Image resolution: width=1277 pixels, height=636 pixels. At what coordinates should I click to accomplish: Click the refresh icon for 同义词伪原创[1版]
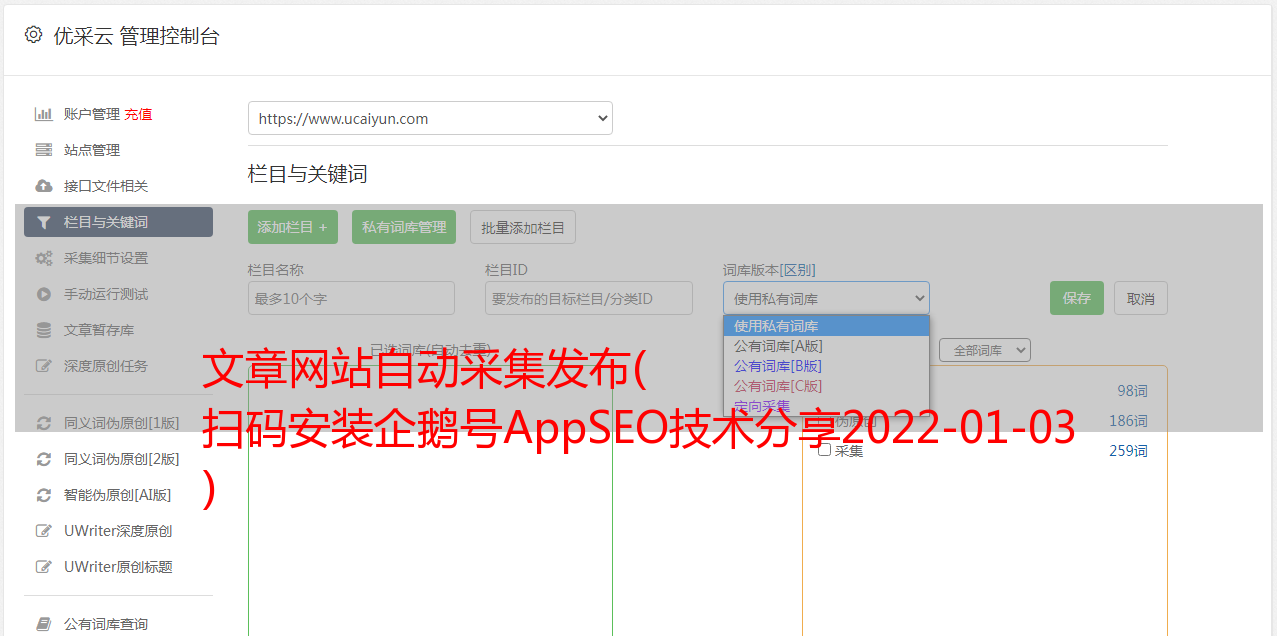[x=44, y=423]
